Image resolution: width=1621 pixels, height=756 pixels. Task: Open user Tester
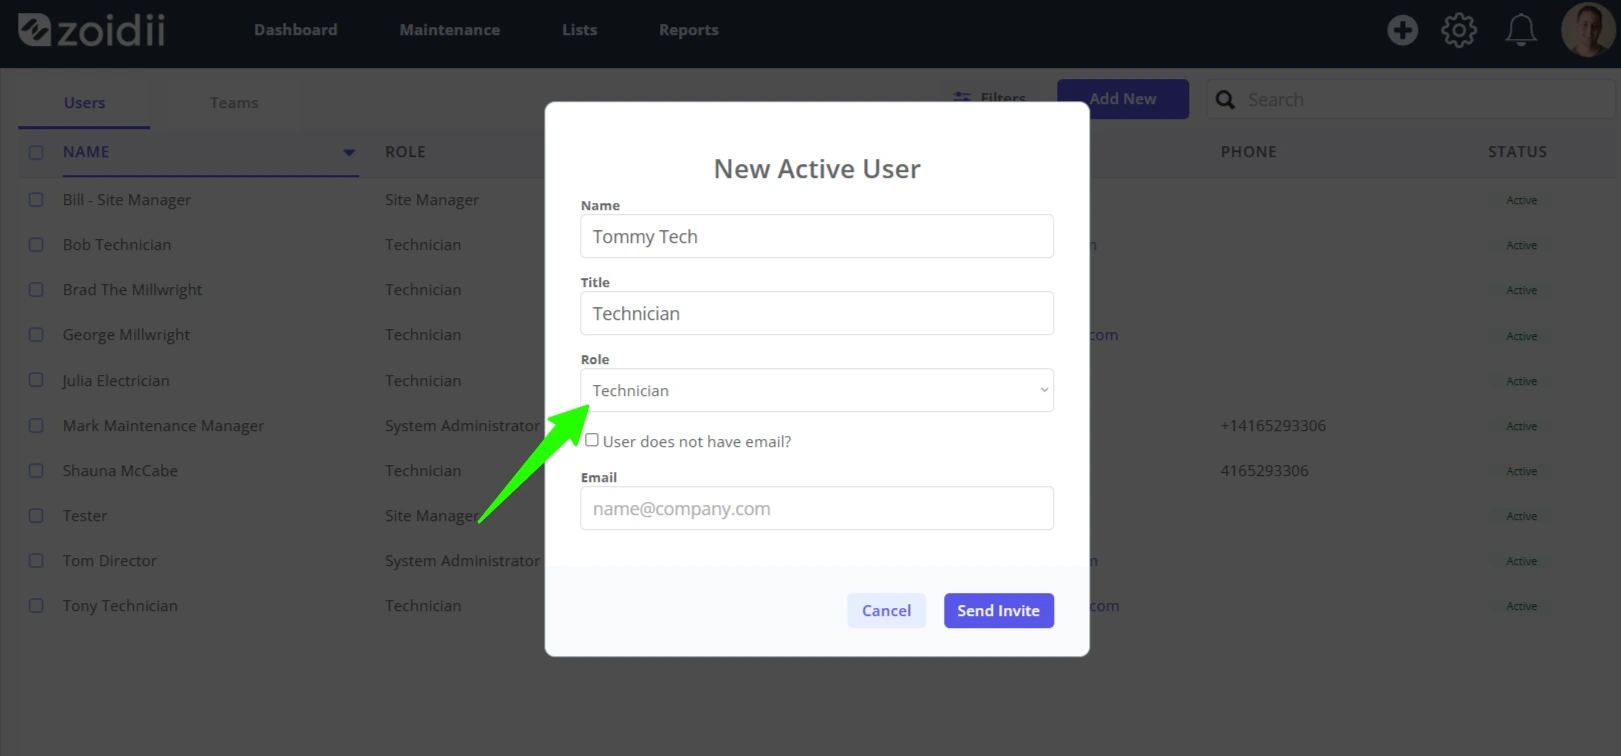[x=85, y=516]
